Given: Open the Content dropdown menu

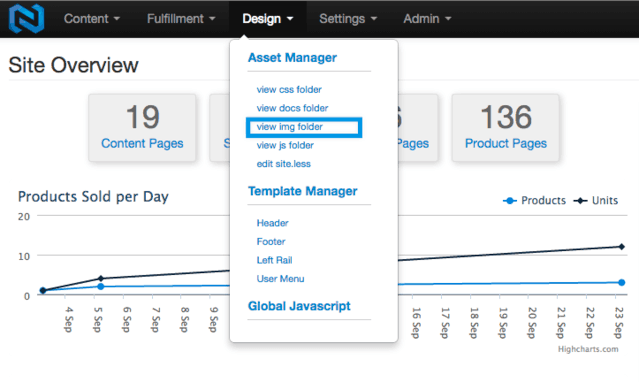Looking at the screenshot, I should pos(92,19).
